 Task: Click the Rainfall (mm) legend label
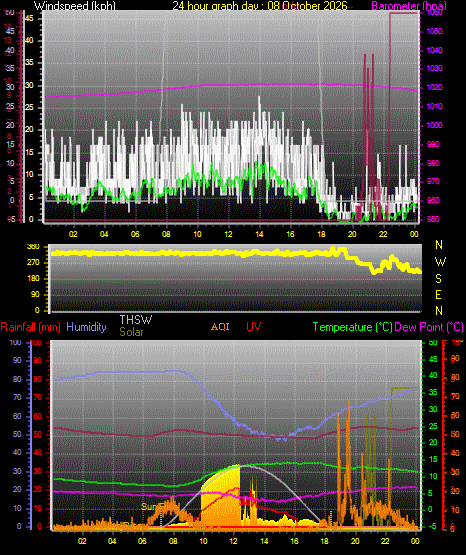tap(30, 327)
